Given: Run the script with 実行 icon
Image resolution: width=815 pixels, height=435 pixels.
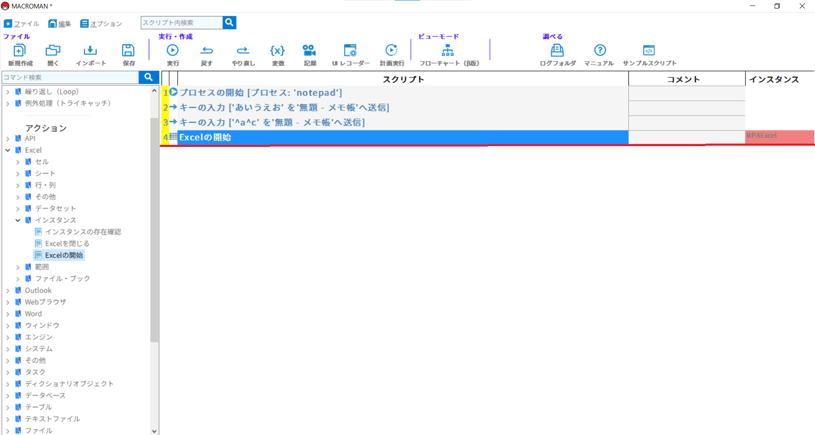Looking at the screenshot, I should coord(173,50).
